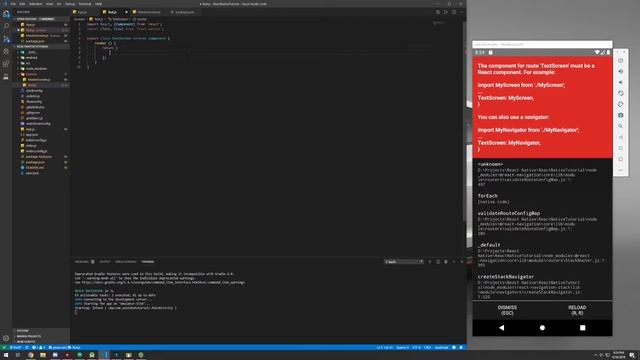
Task: Click the emulator power button
Action: (x=620, y=60)
